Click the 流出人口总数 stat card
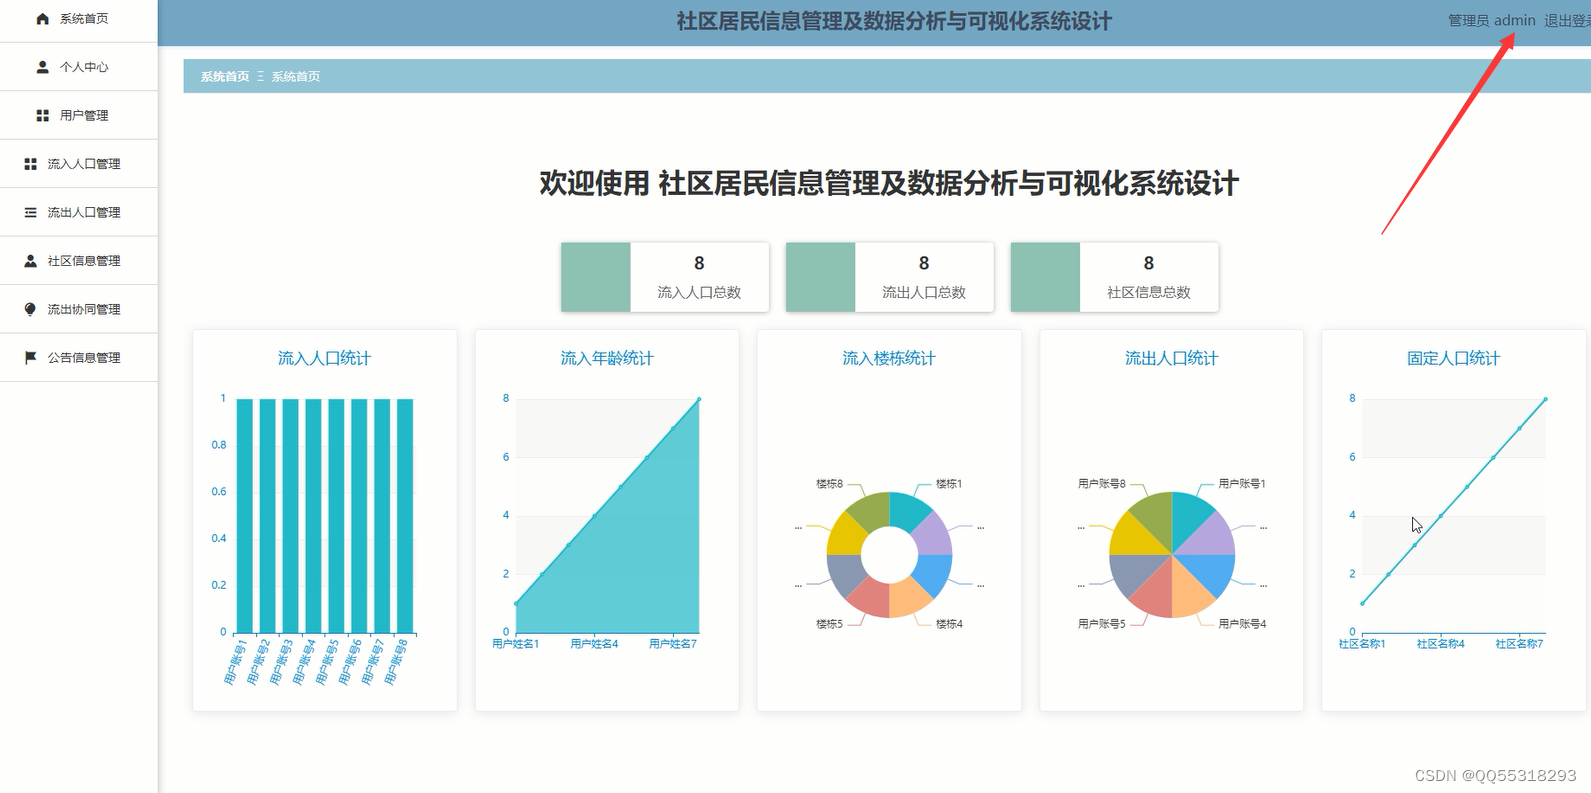1591x793 pixels. click(x=890, y=277)
